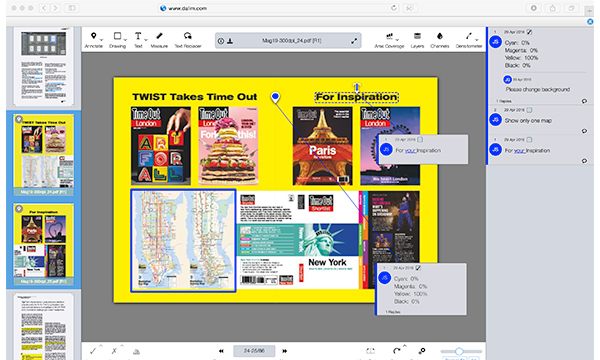The height and width of the screenshot is (360, 600).
Task: Expand document view with fullscreen arrows icon
Action: [354, 41]
